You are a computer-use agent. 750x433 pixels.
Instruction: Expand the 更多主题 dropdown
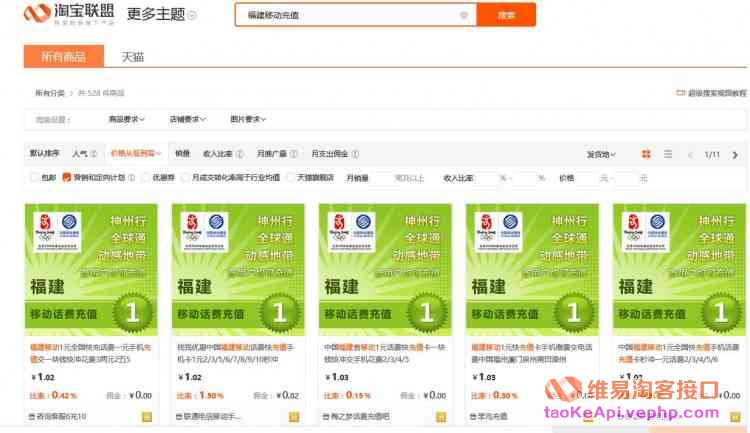click(162, 14)
